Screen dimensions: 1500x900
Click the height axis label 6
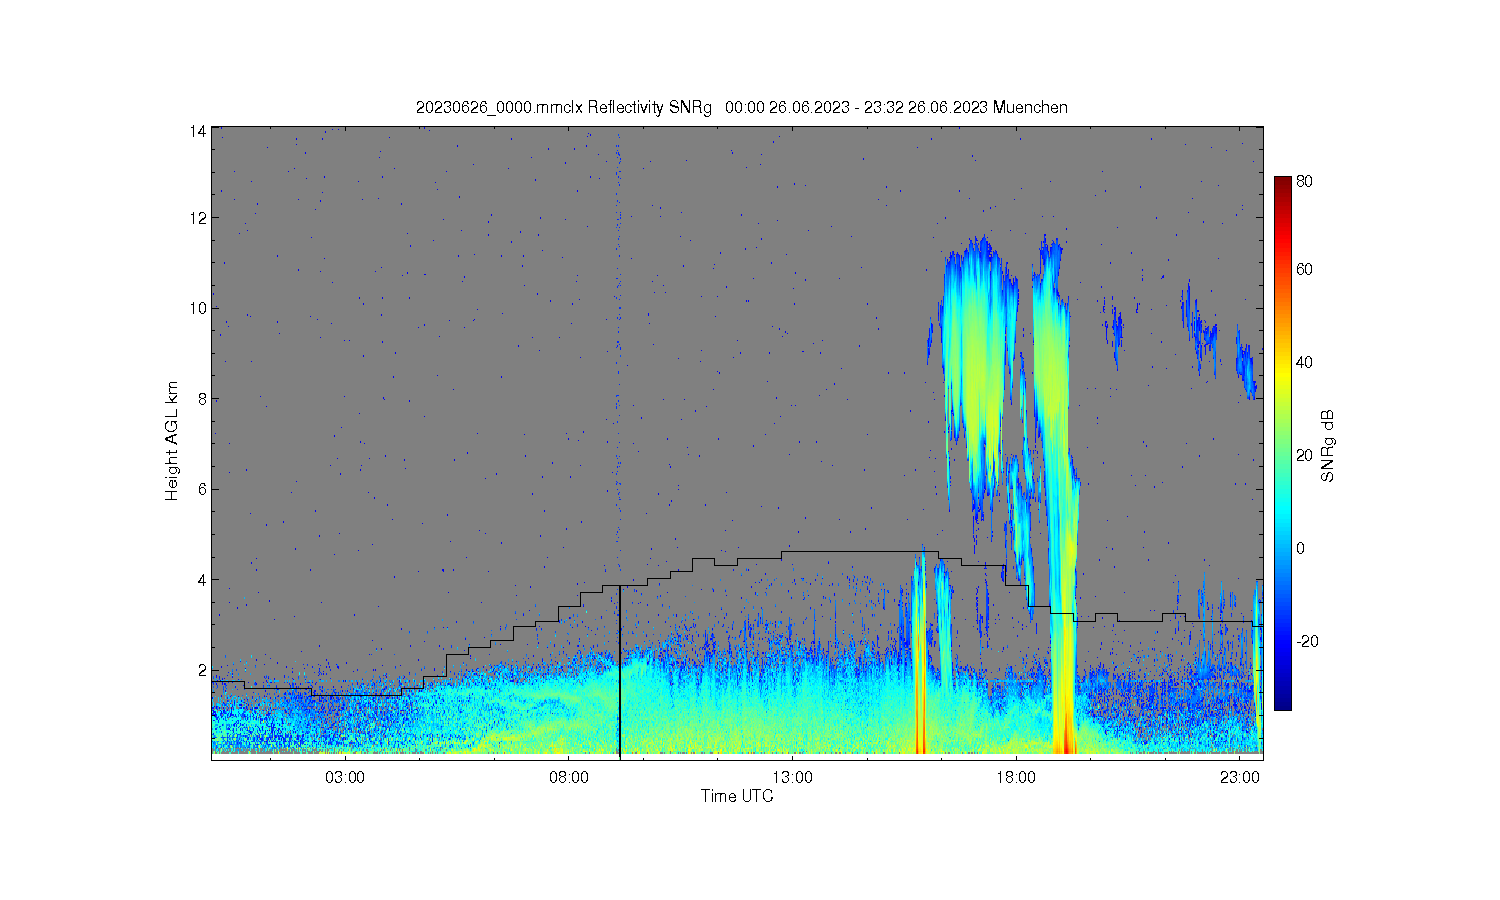[x=202, y=489]
